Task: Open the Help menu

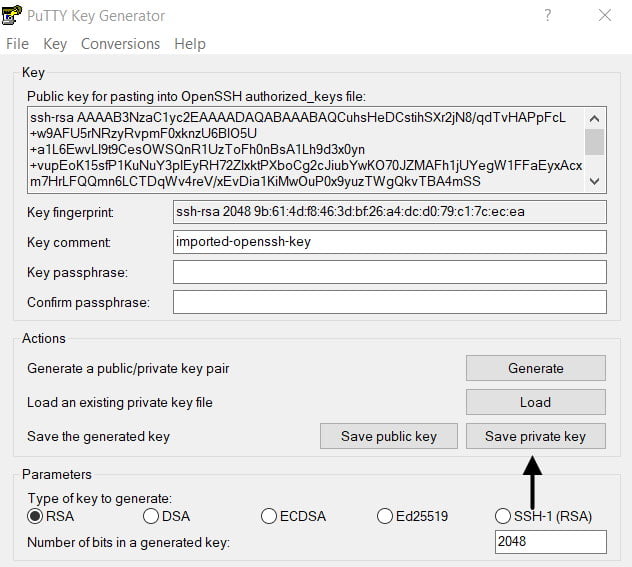Action: click(x=190, y=44)
